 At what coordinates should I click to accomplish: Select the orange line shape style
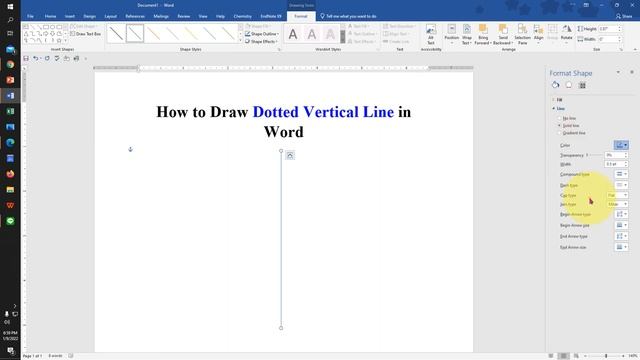pos(153,33)
